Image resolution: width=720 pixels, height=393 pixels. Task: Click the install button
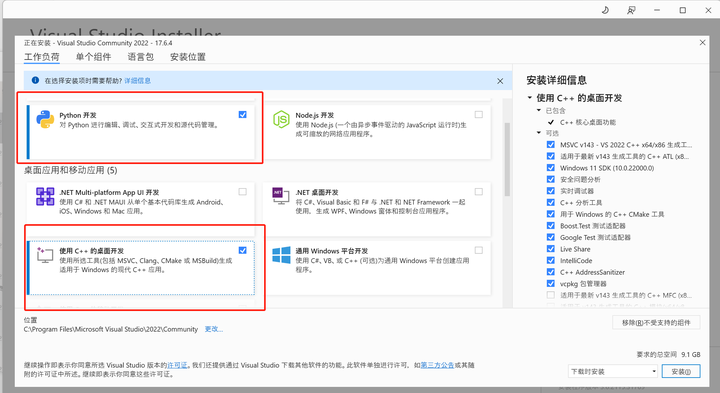coord(681,371)
